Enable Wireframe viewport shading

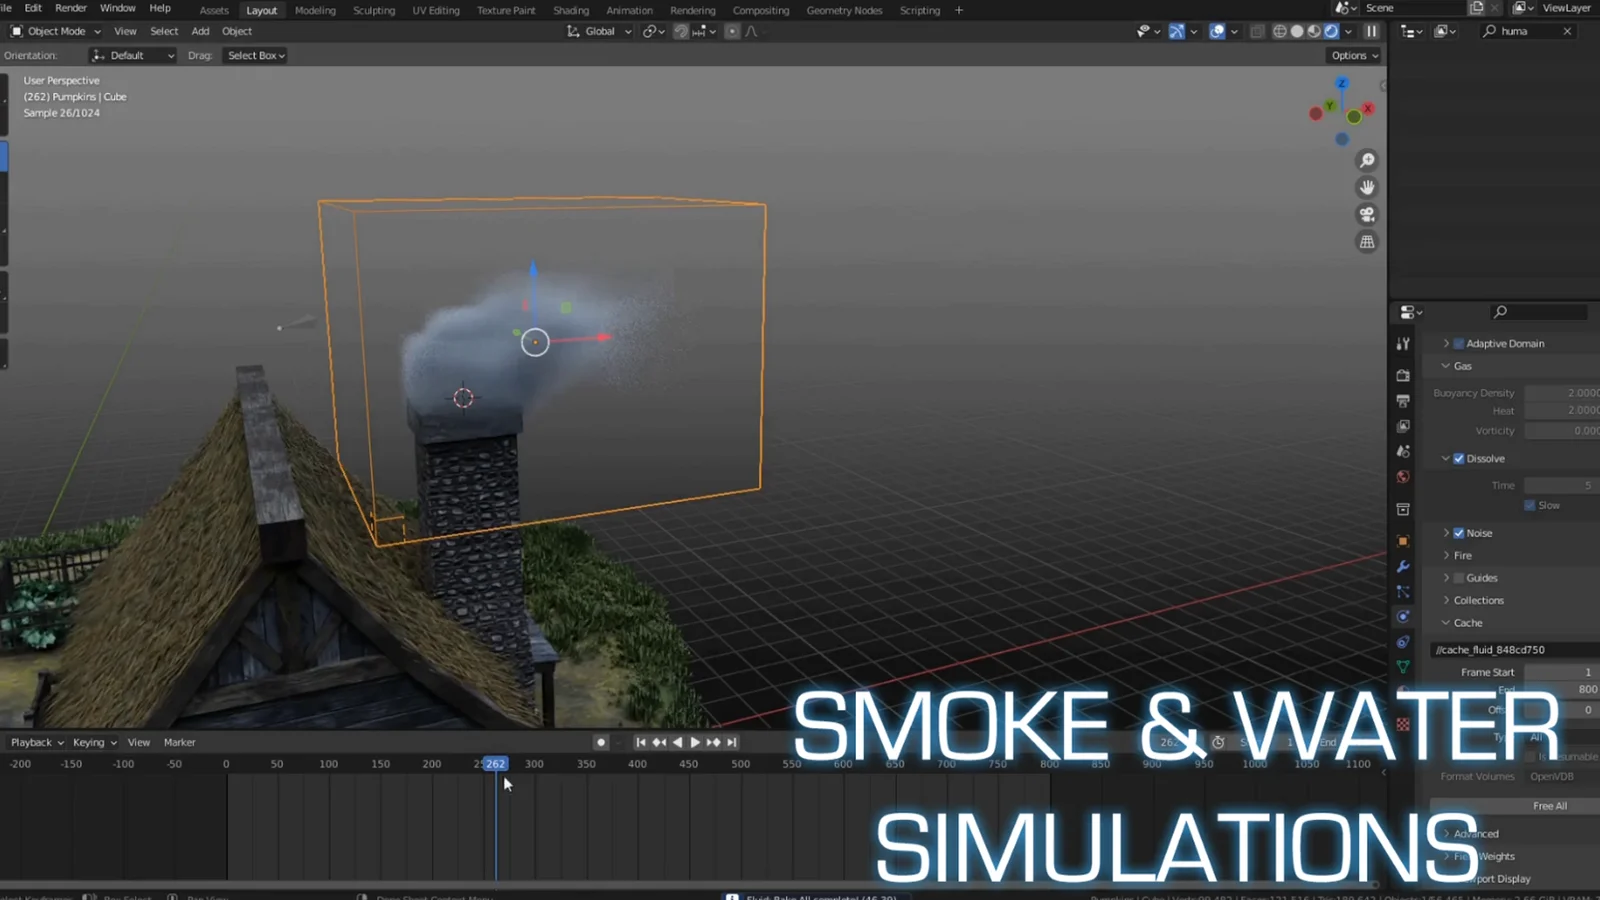(x=1280, y=31)
